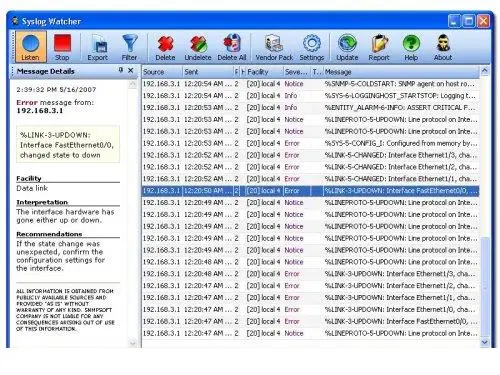Open the Export tool
Screen dimensions: 500x375
click(x=98, y=47)
